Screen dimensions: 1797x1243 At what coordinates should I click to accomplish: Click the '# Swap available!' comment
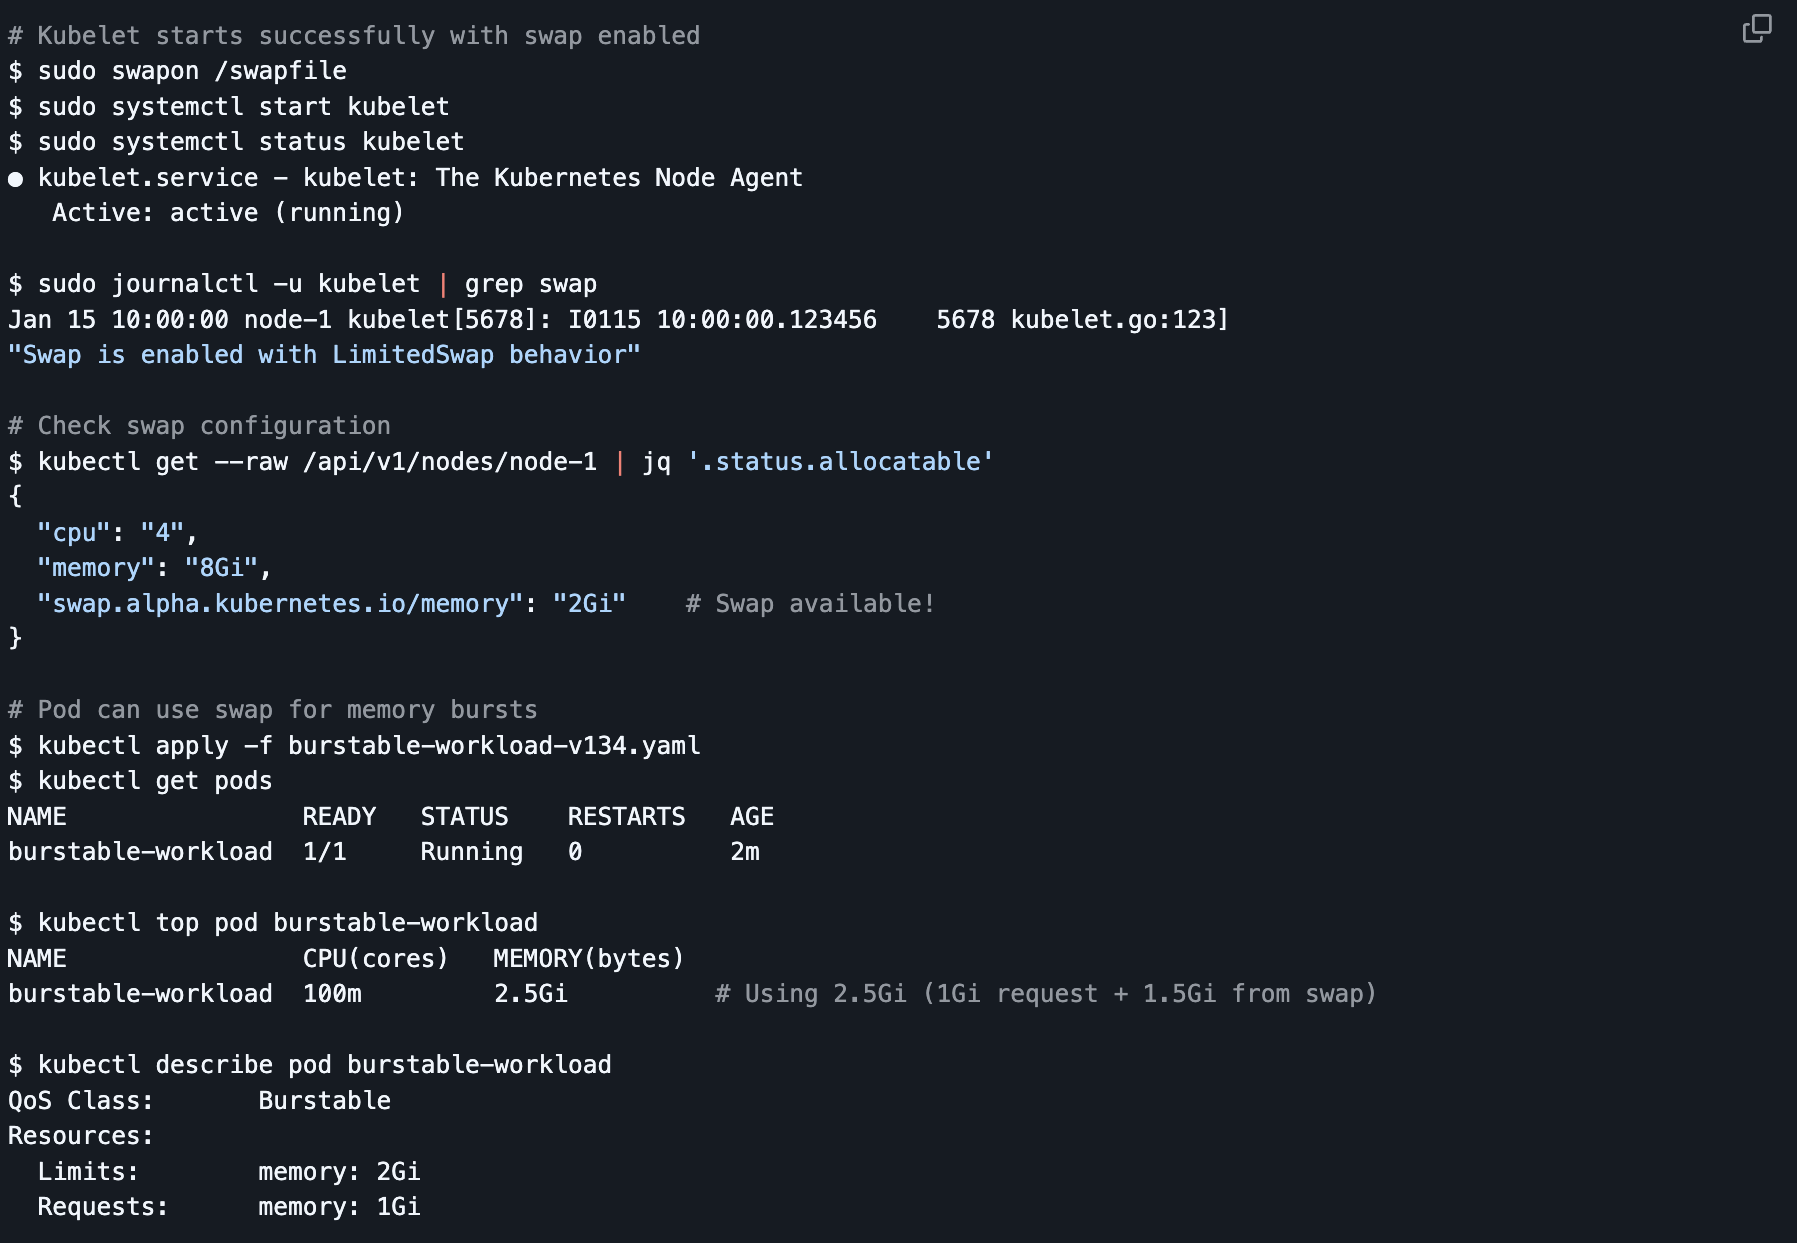click(810, 604)
